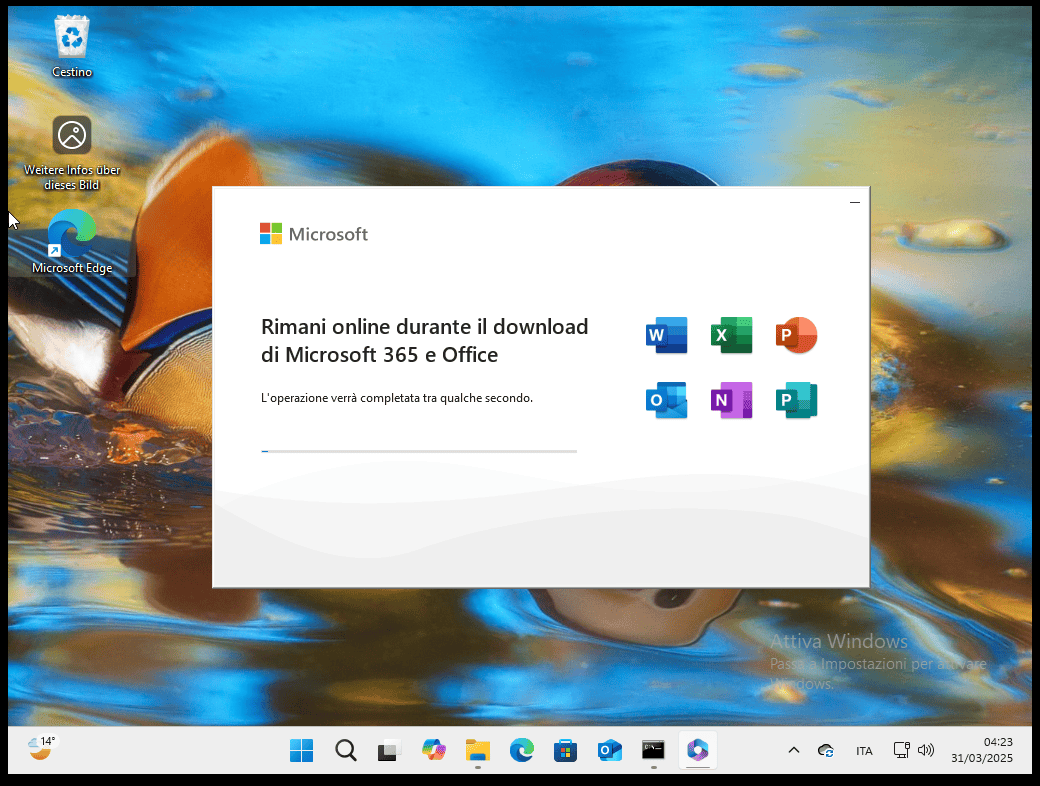Click the Excel icon in the installer
This screenshot has width=1040, height=786.
tap(731, 335)
